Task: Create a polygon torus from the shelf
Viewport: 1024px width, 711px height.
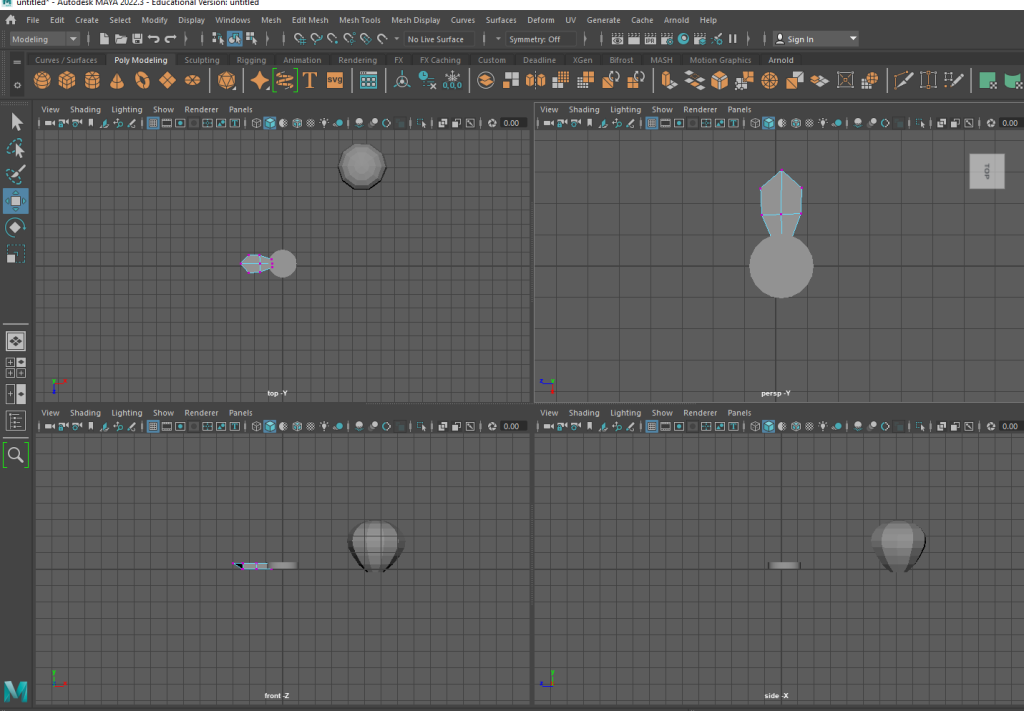Action: pos(142,80)
